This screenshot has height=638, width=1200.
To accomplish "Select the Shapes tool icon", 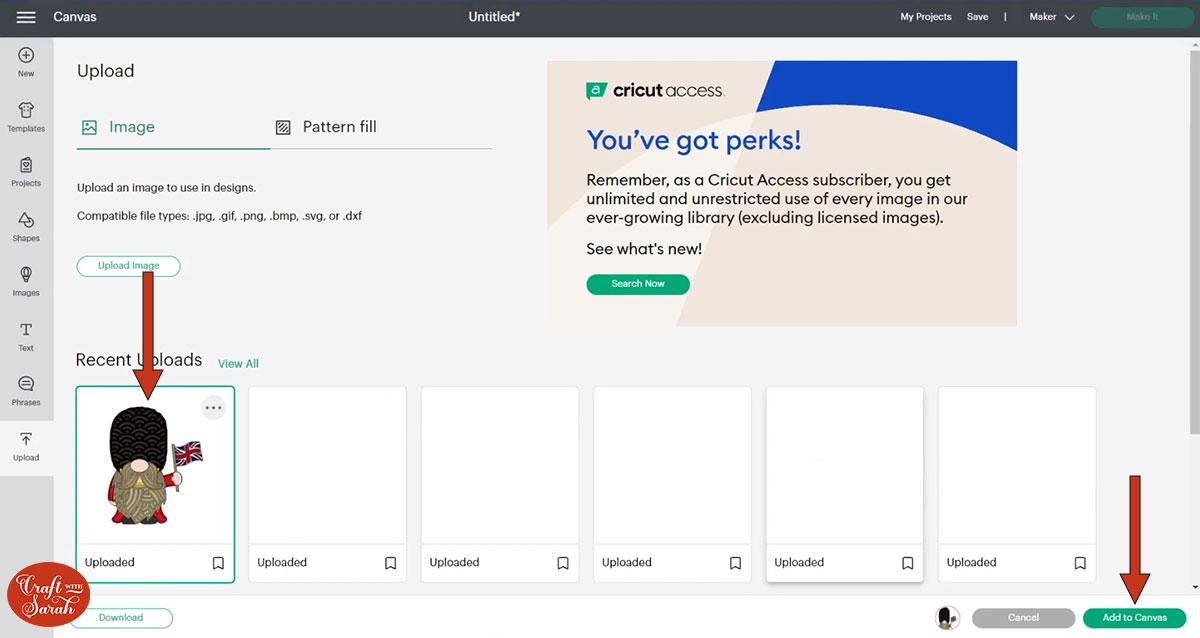I will [26, 221].
